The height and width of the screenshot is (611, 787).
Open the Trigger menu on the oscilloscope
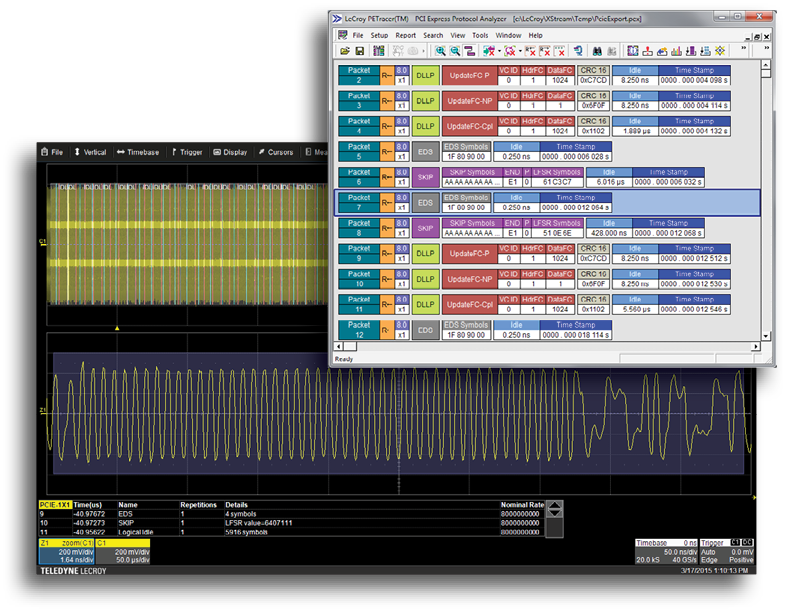click(187, 152)
